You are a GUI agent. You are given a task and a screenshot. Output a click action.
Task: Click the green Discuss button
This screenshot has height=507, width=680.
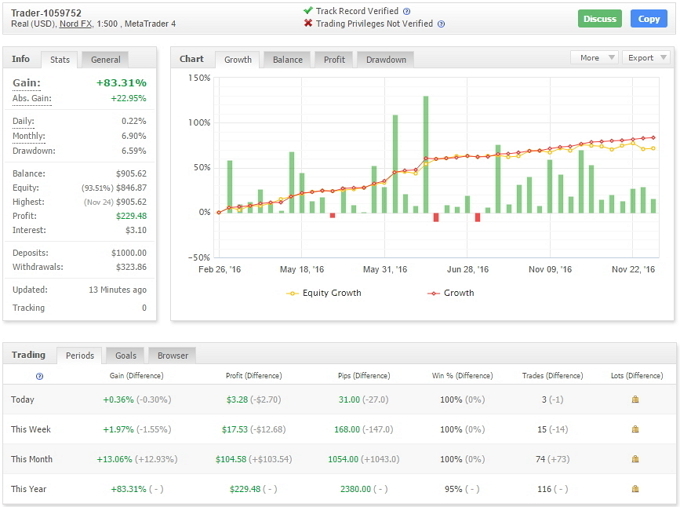600,19
